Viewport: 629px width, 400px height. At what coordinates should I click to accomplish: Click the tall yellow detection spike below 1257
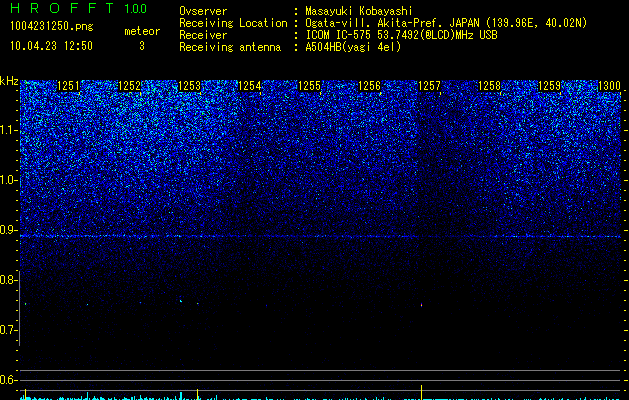coord(421,392)
